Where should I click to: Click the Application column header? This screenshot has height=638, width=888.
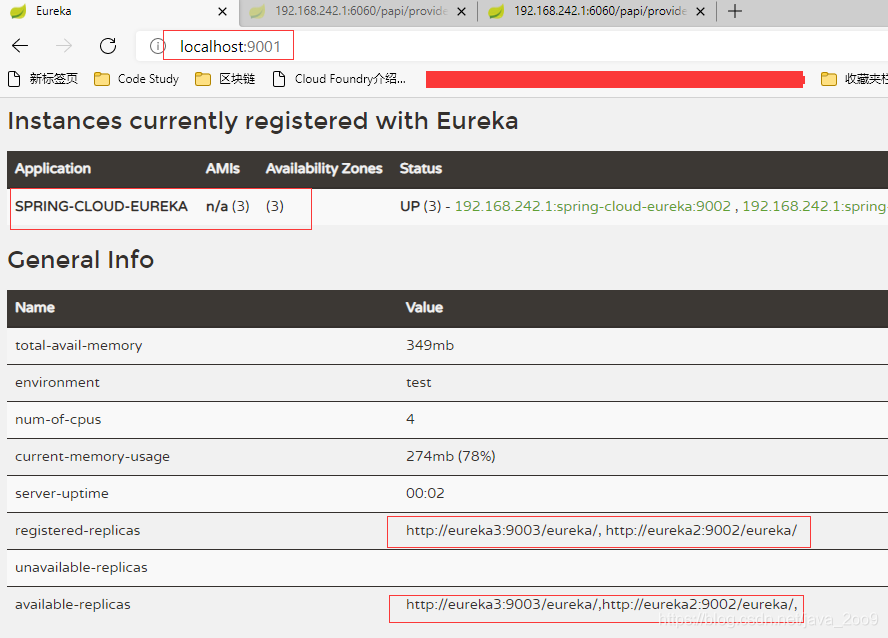coord(53,169)
